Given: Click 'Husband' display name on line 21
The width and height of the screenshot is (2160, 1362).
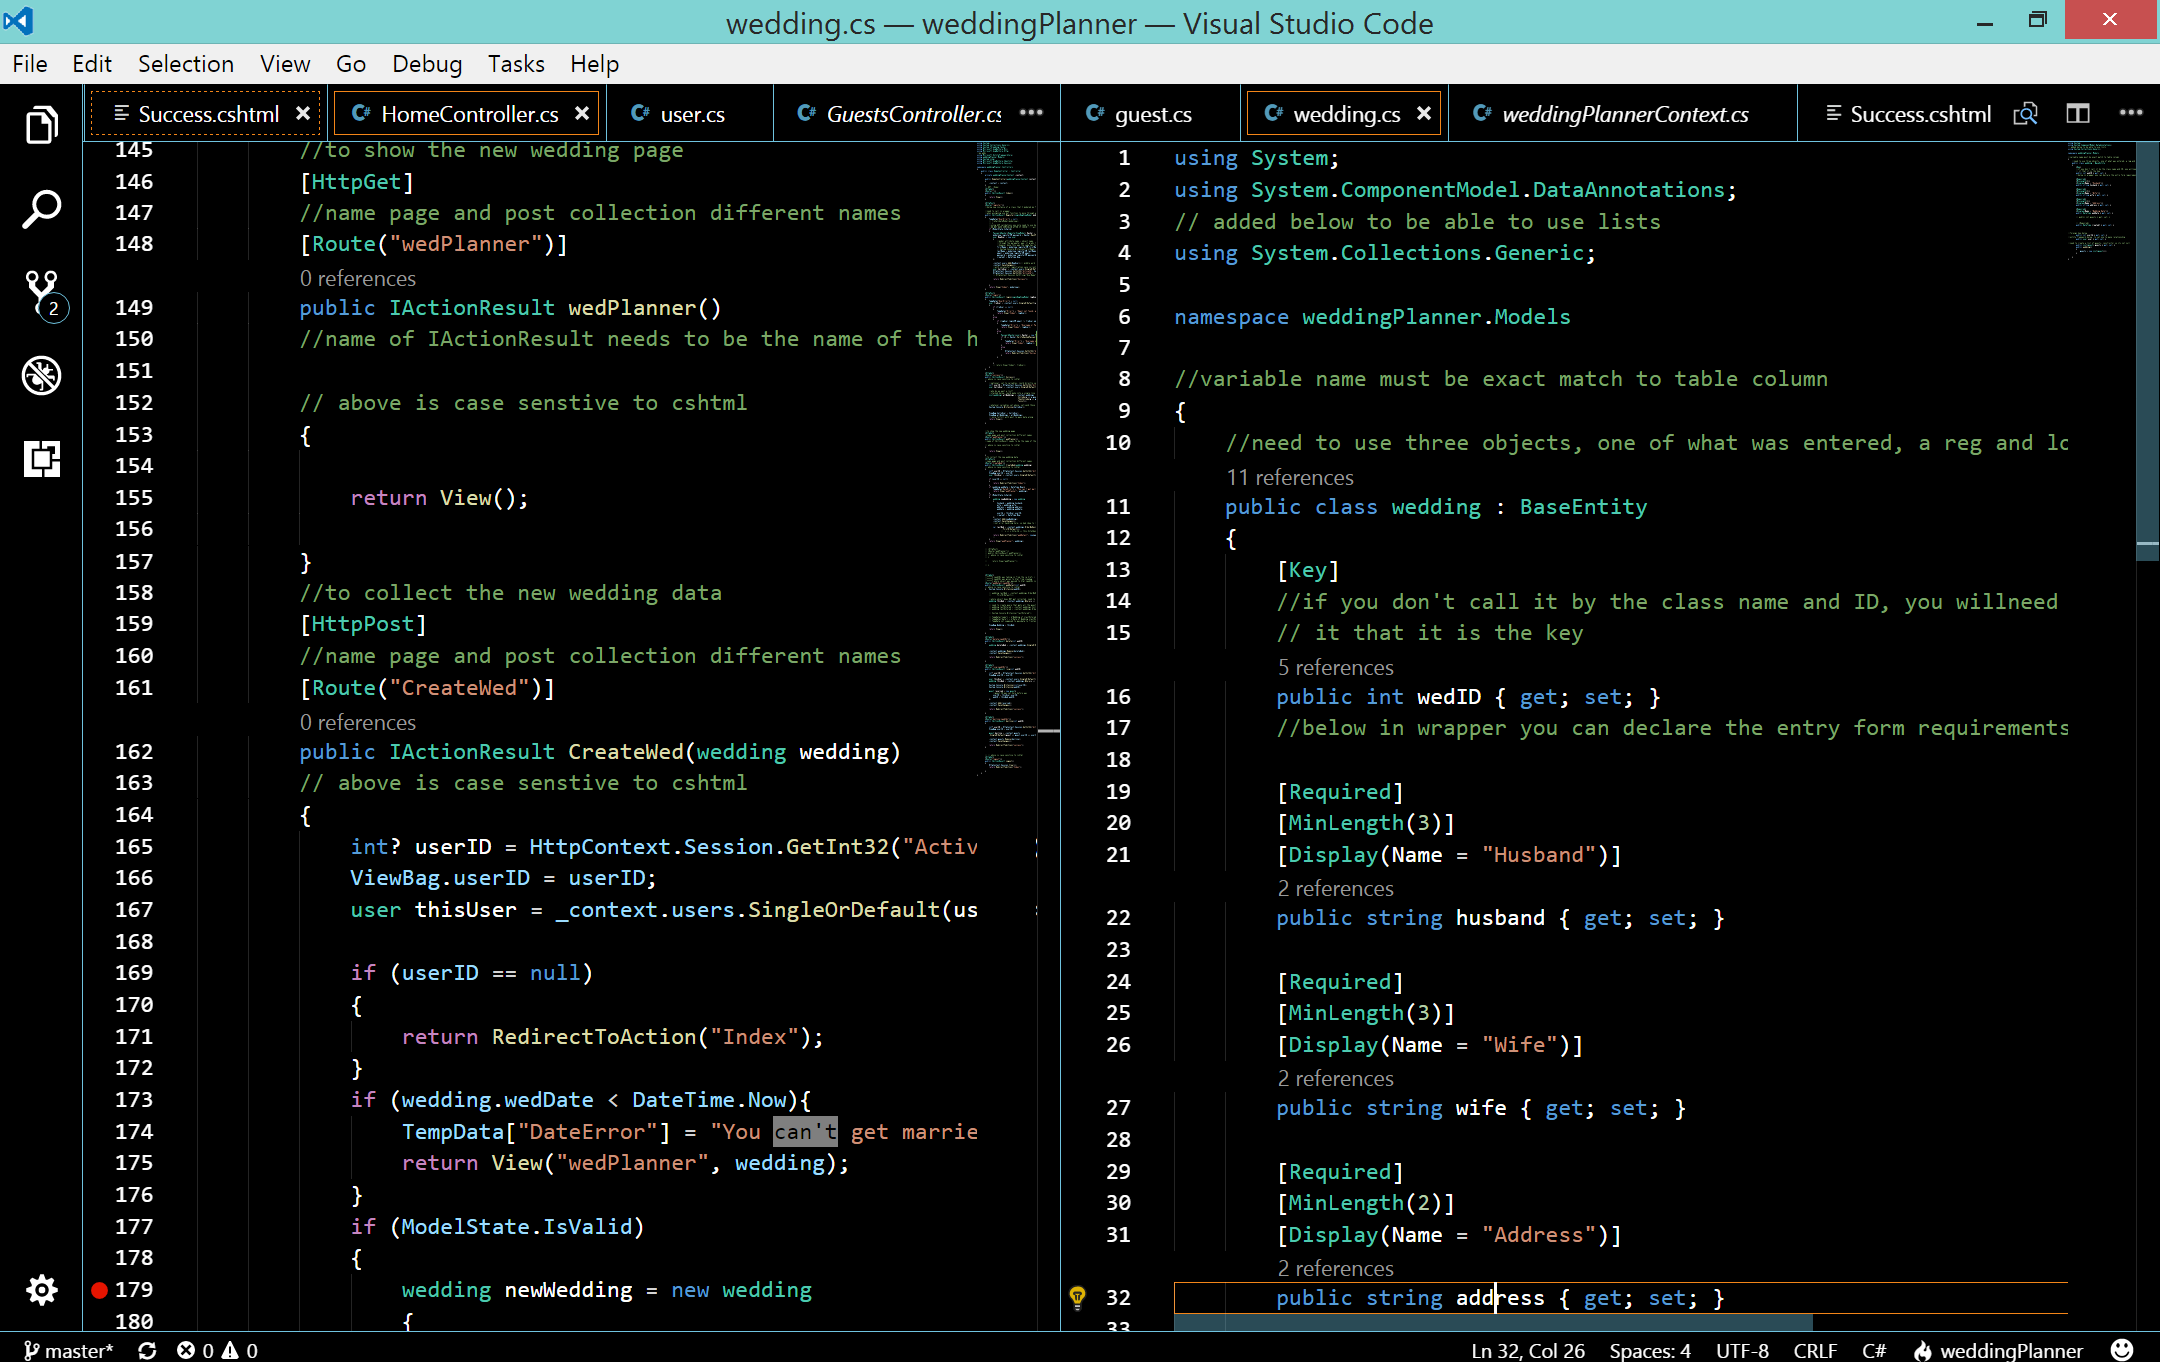Looking at the screenshot, I should (1539, 855).
